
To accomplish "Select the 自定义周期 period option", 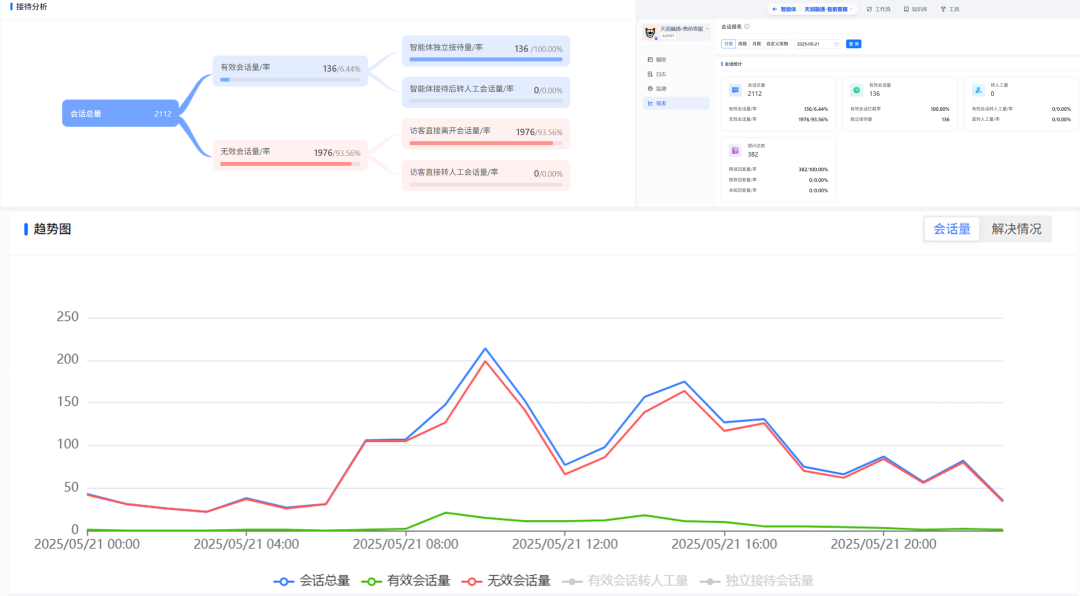I will pos(777,44).
